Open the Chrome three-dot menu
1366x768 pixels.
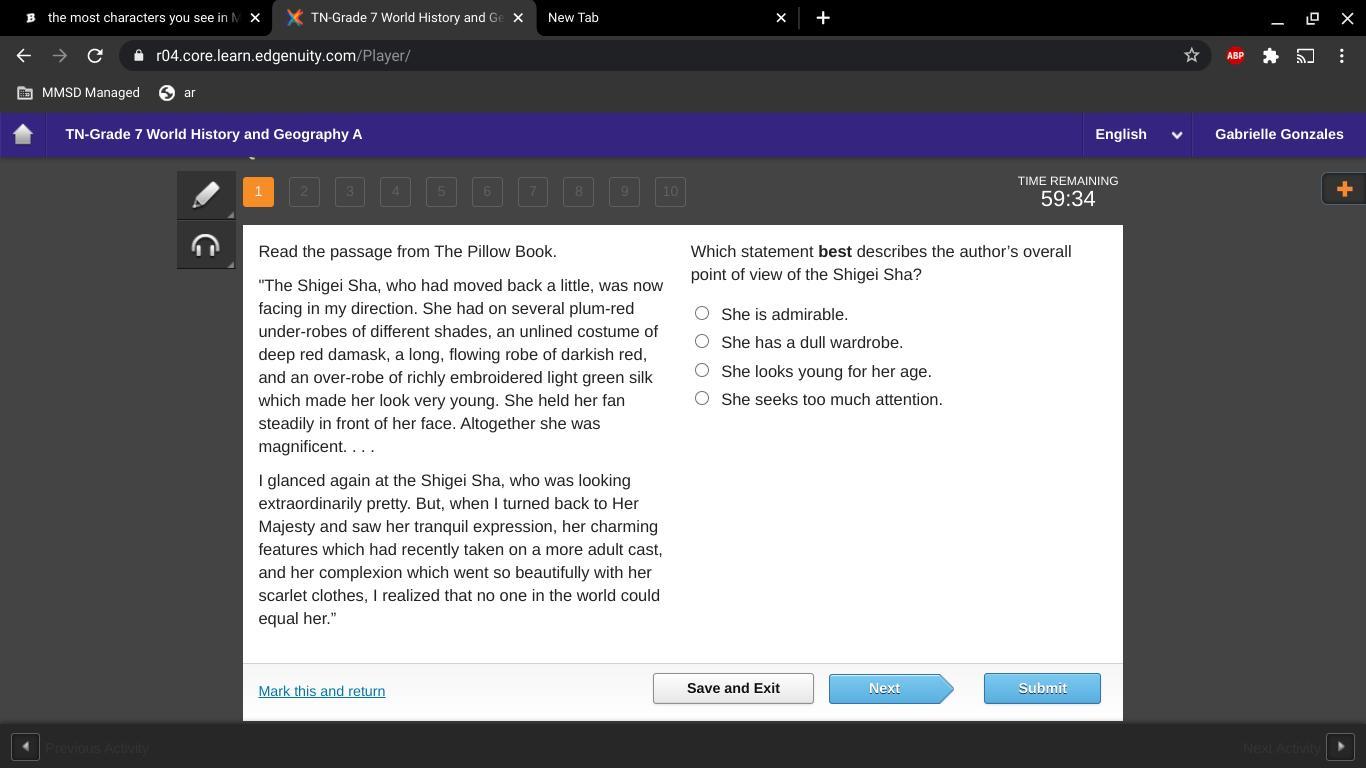[x=1341, y=56]
